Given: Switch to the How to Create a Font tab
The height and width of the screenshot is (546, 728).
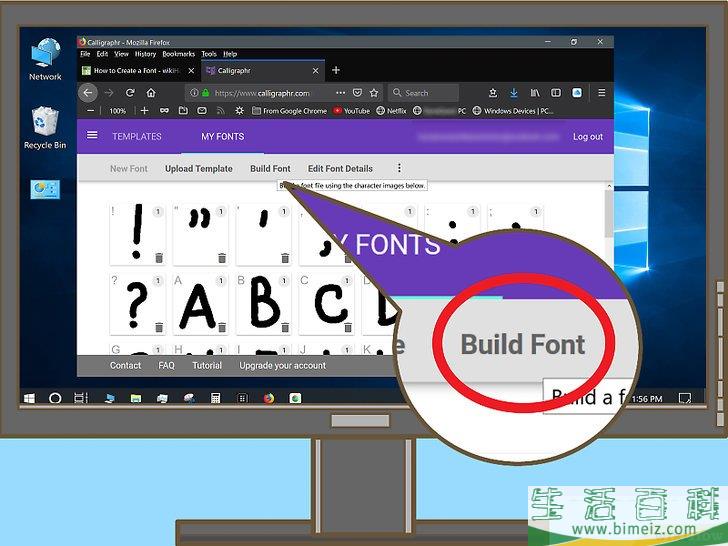Looking at the screenshot, I should [138, 71].
